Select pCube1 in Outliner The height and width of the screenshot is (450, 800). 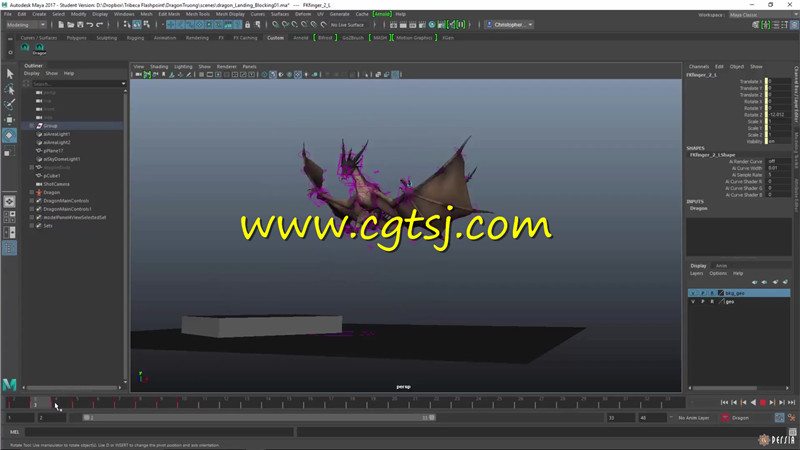(52, 176)
